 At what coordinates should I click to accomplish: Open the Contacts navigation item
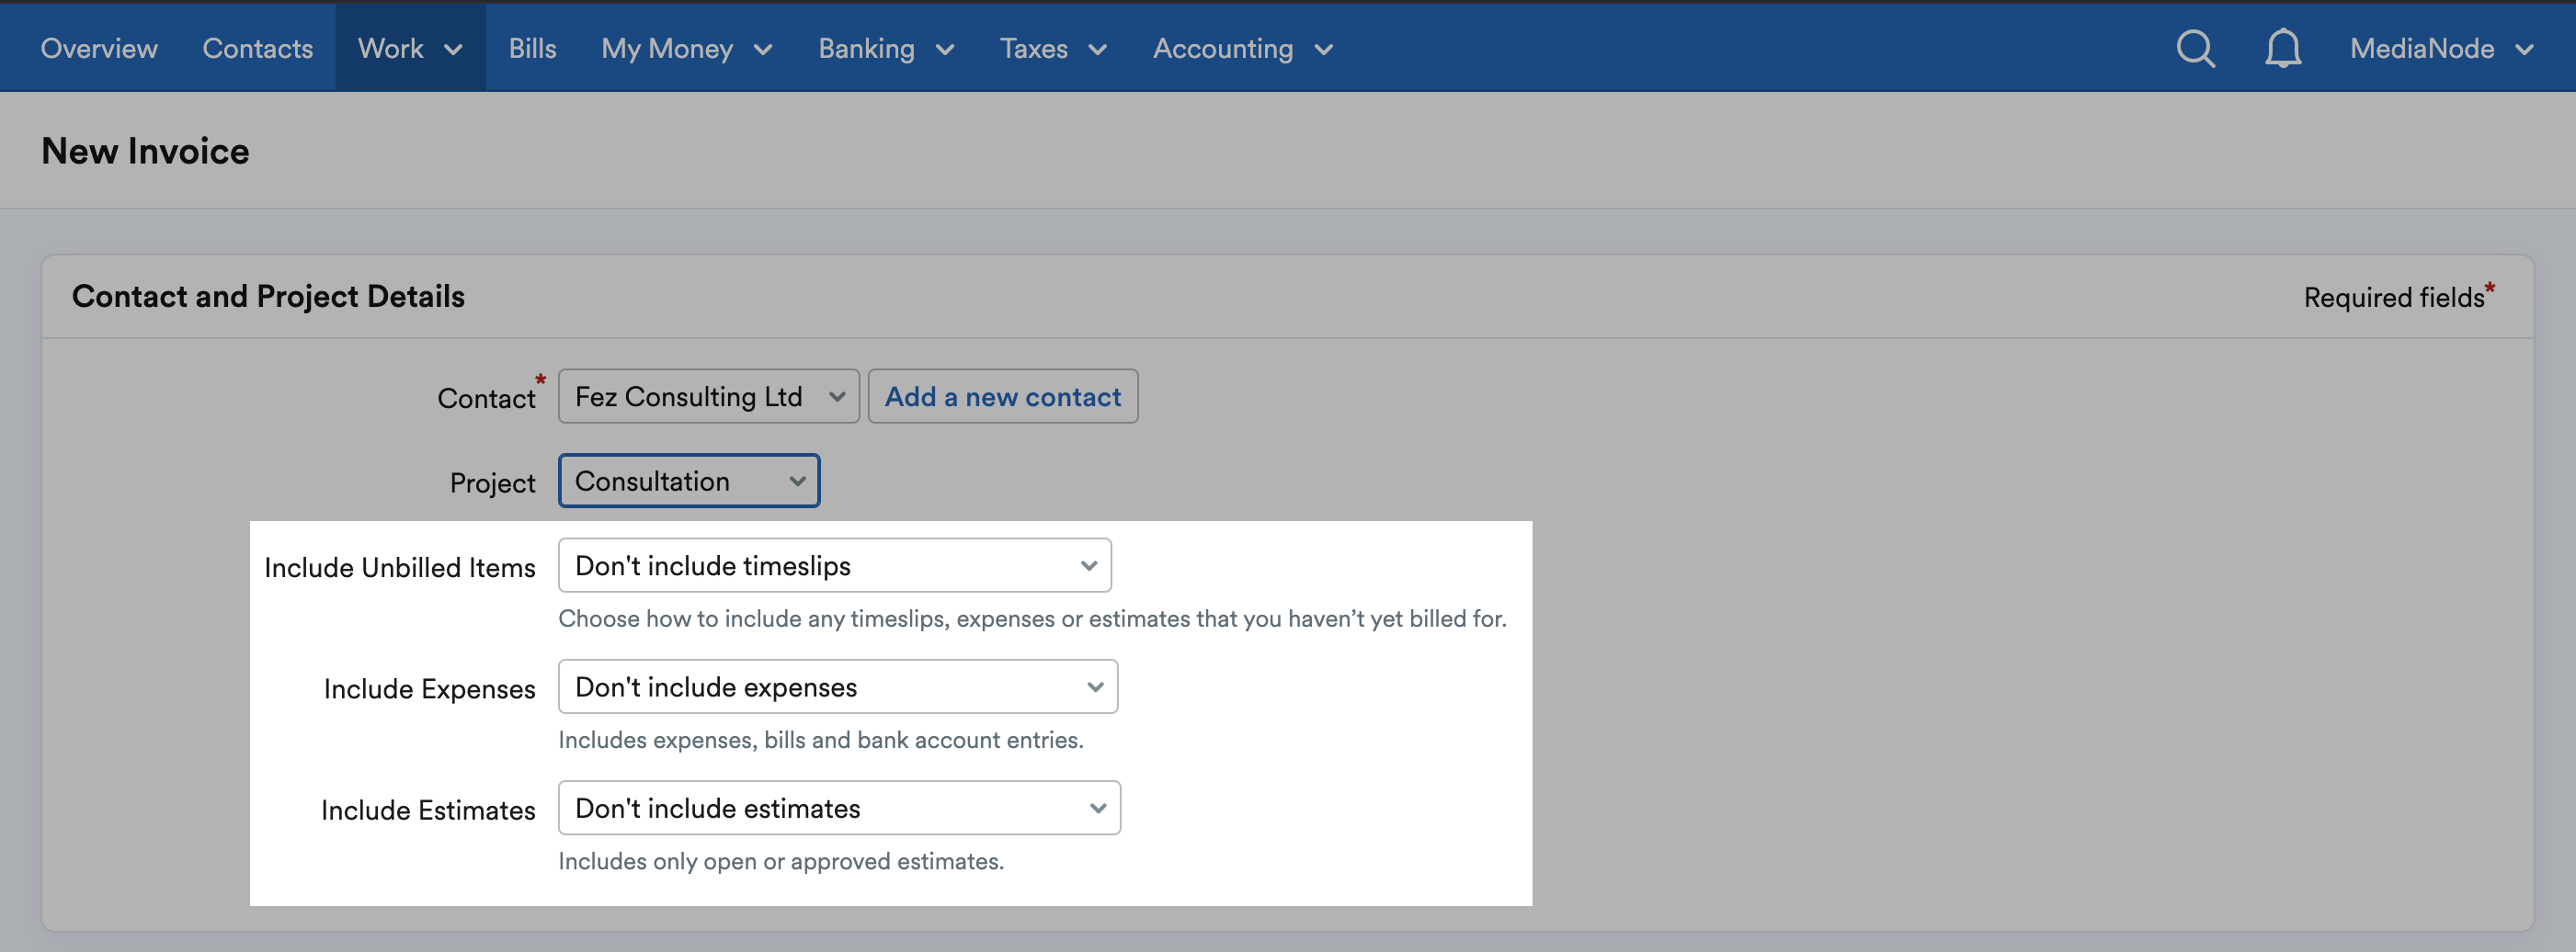[257, 48]
